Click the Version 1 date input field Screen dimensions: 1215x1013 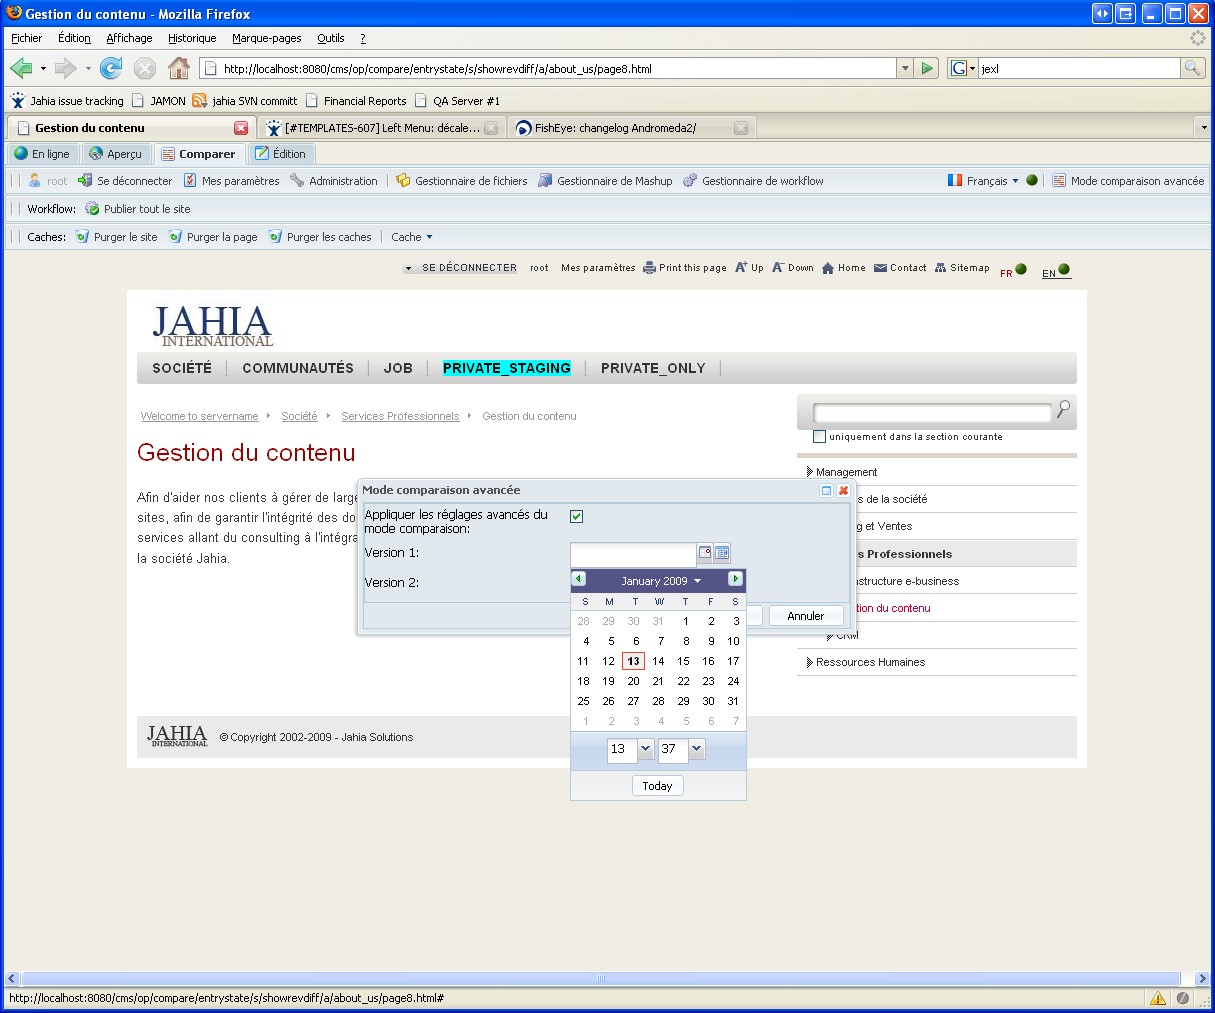point(633,553)
